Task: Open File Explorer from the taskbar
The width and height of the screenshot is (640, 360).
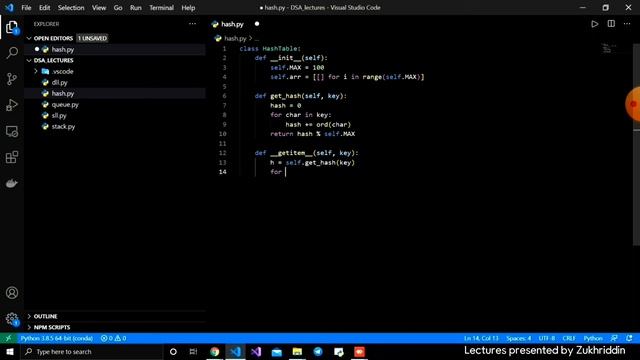Action: 297,351
